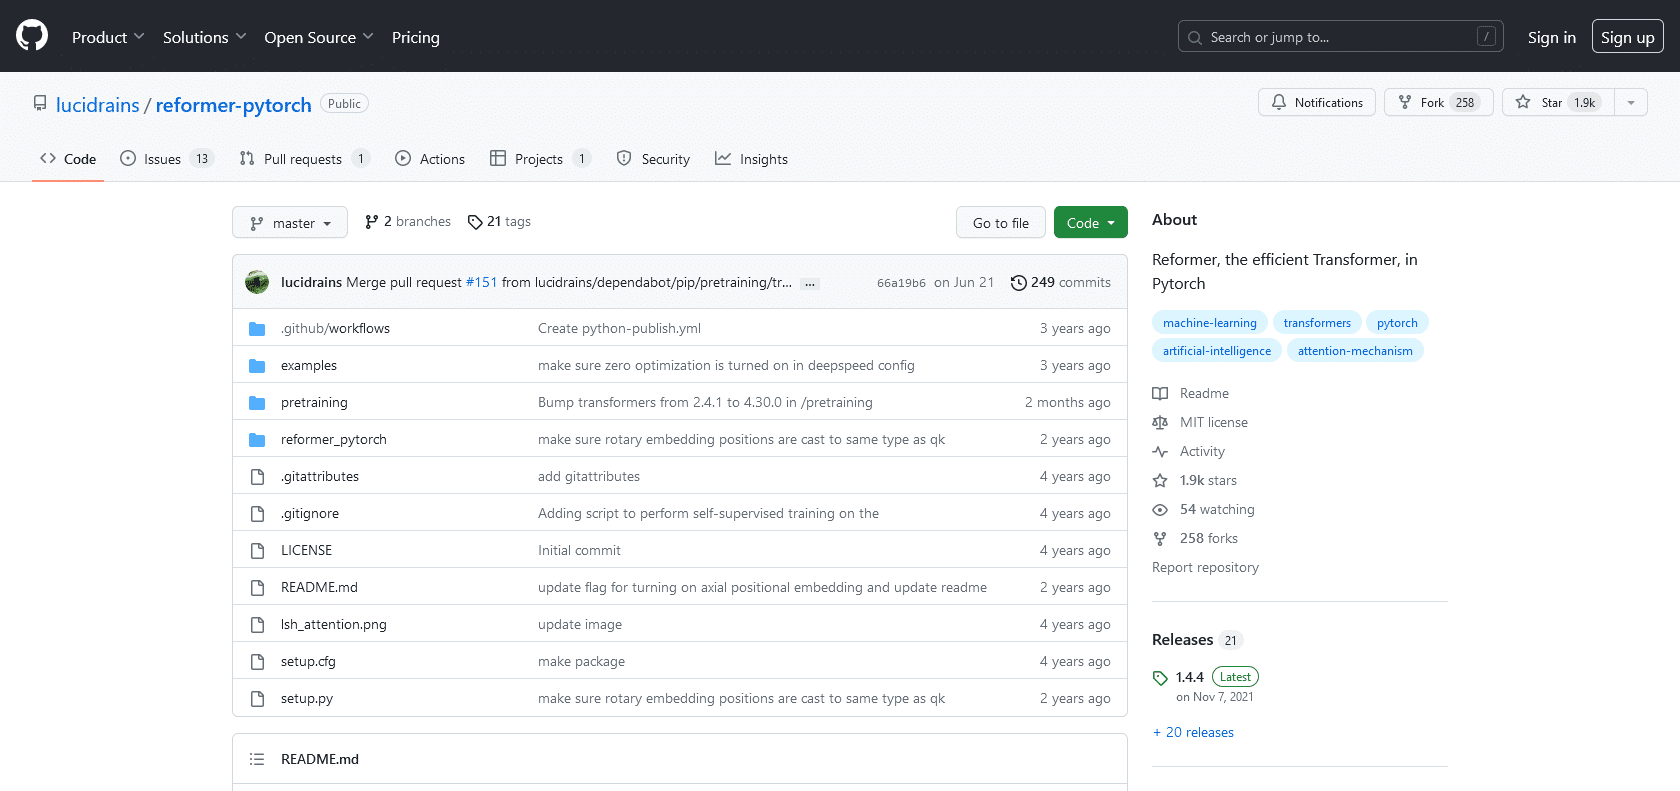The height and width of the screenshot is (791, 1680).
Task: Open the + 20 releases link
Action: coord(1193,732)
